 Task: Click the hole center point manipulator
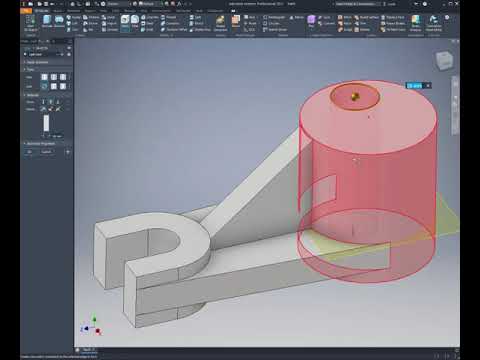tap(355, 97)
